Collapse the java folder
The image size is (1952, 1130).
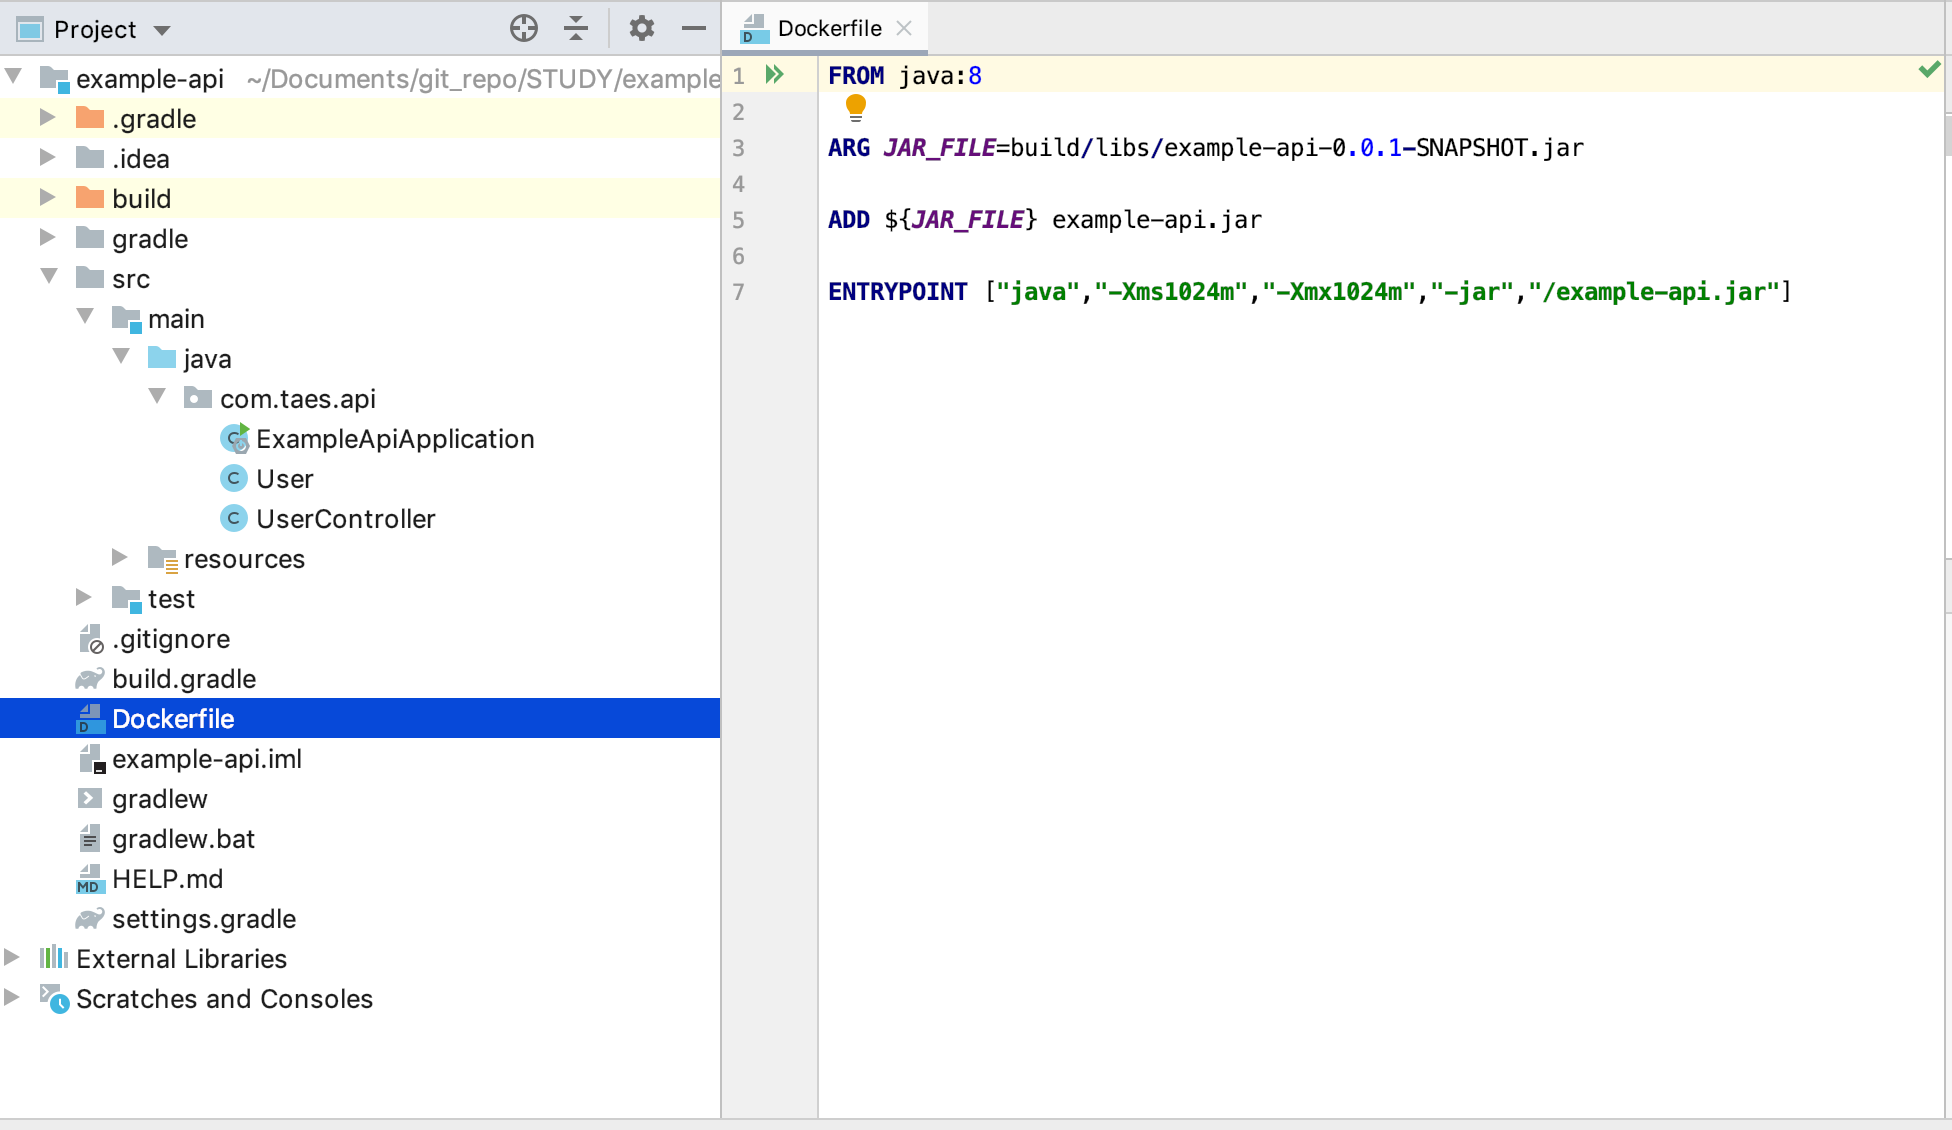point(121,356)
